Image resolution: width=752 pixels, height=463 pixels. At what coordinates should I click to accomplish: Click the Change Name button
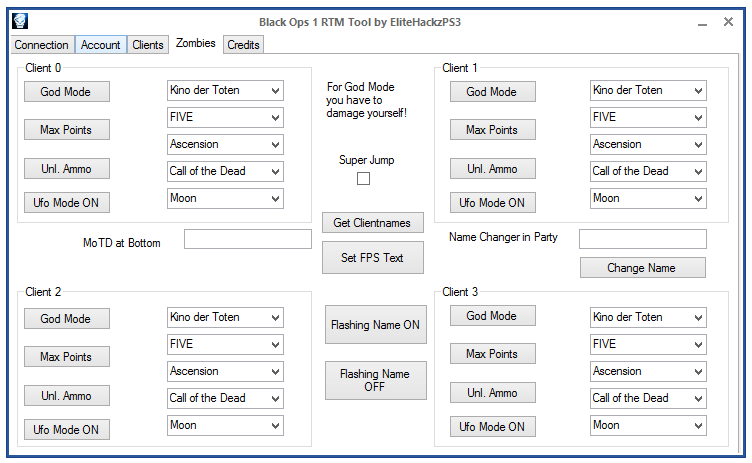(x=643, y=268)
